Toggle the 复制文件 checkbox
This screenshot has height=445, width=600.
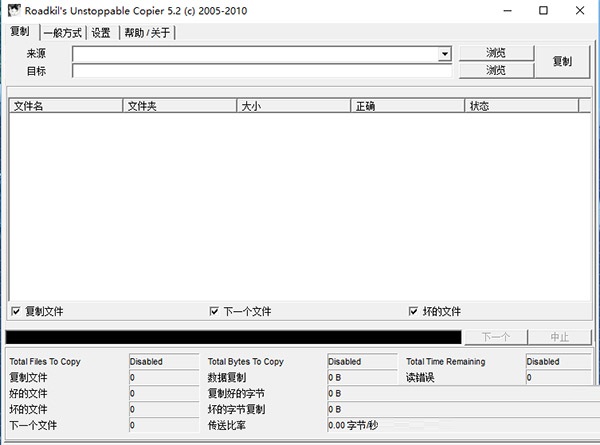tap(16, 311)
